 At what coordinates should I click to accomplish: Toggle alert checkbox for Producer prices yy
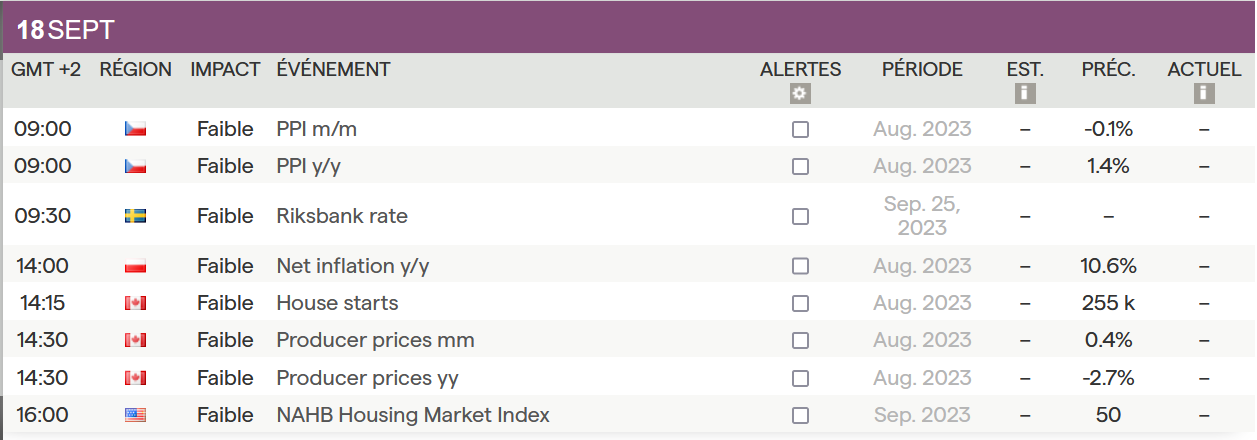click(x=800, y=378)
